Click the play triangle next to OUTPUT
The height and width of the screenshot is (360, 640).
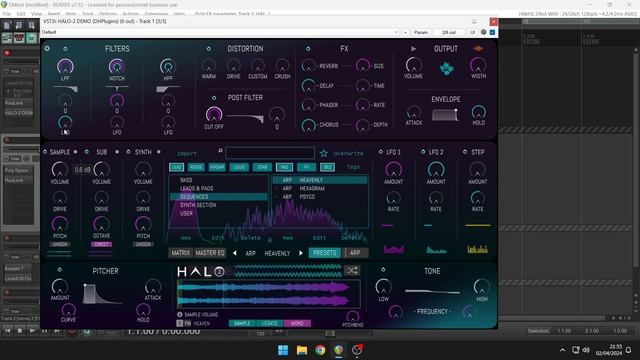tap(413, 49)
